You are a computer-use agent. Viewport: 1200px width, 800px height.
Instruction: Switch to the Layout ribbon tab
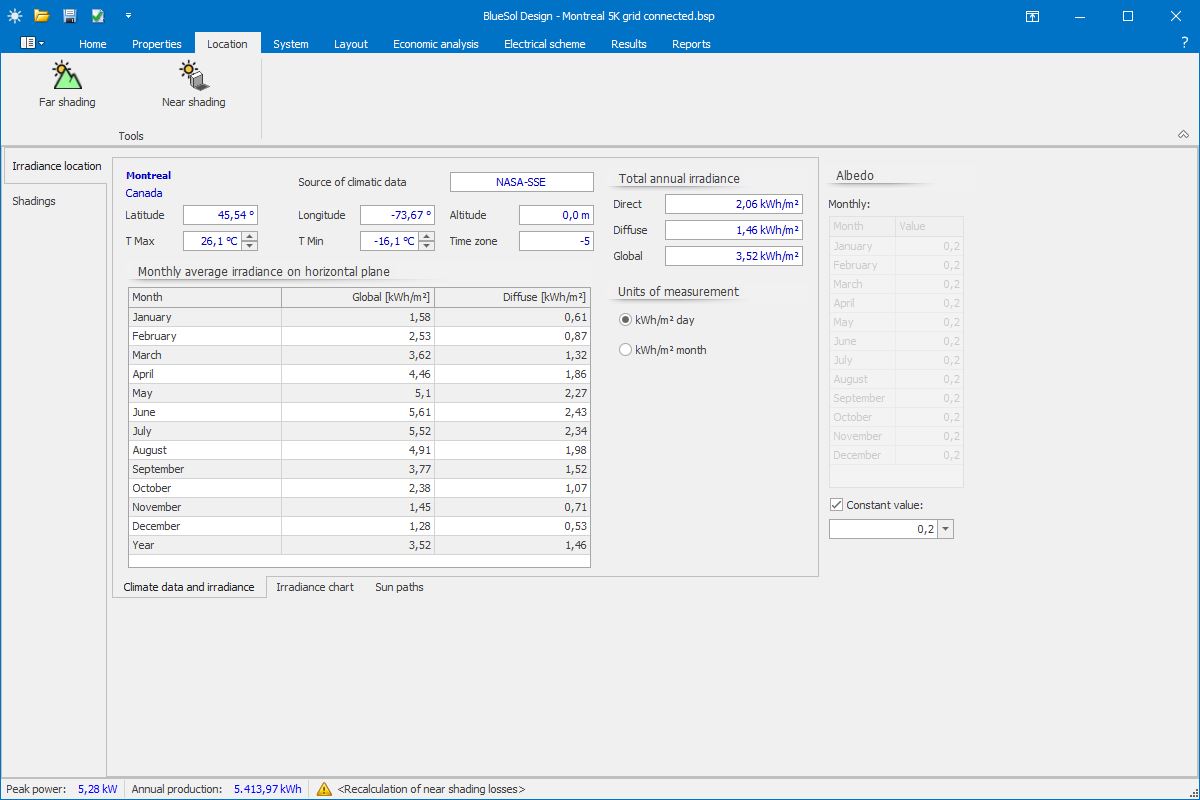point(351,44)
